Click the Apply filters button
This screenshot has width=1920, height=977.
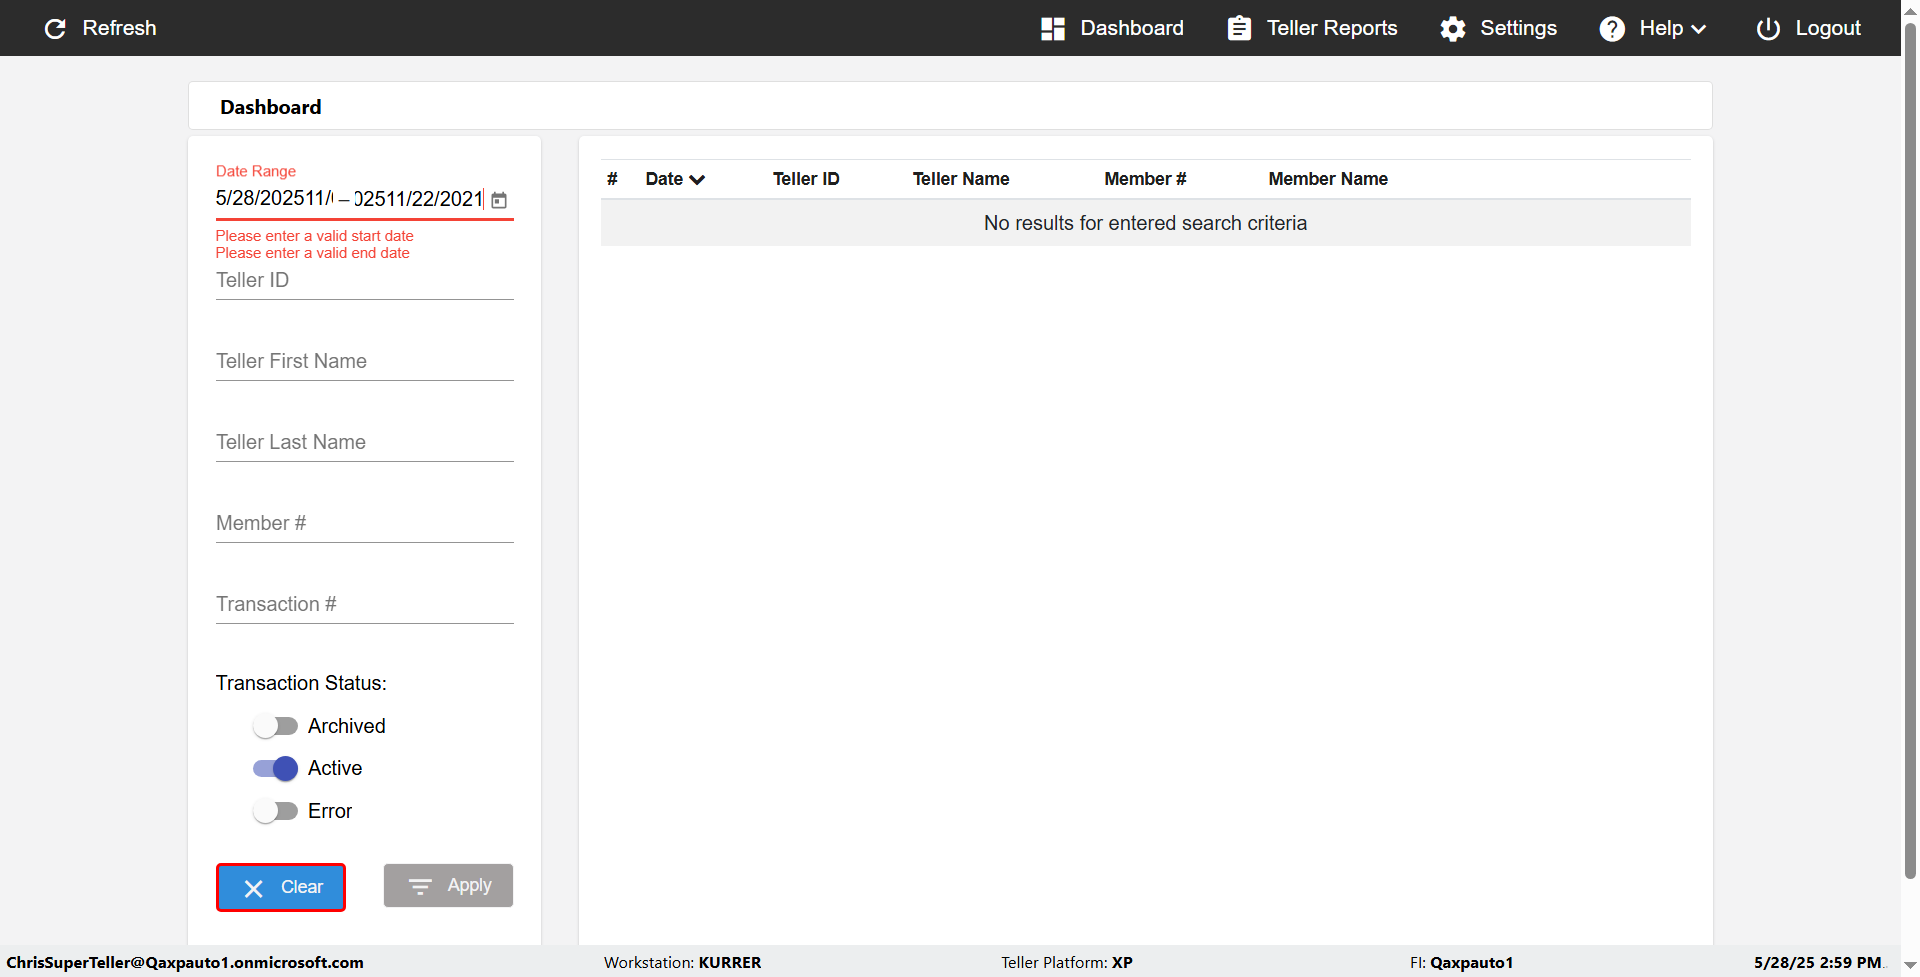448,886
